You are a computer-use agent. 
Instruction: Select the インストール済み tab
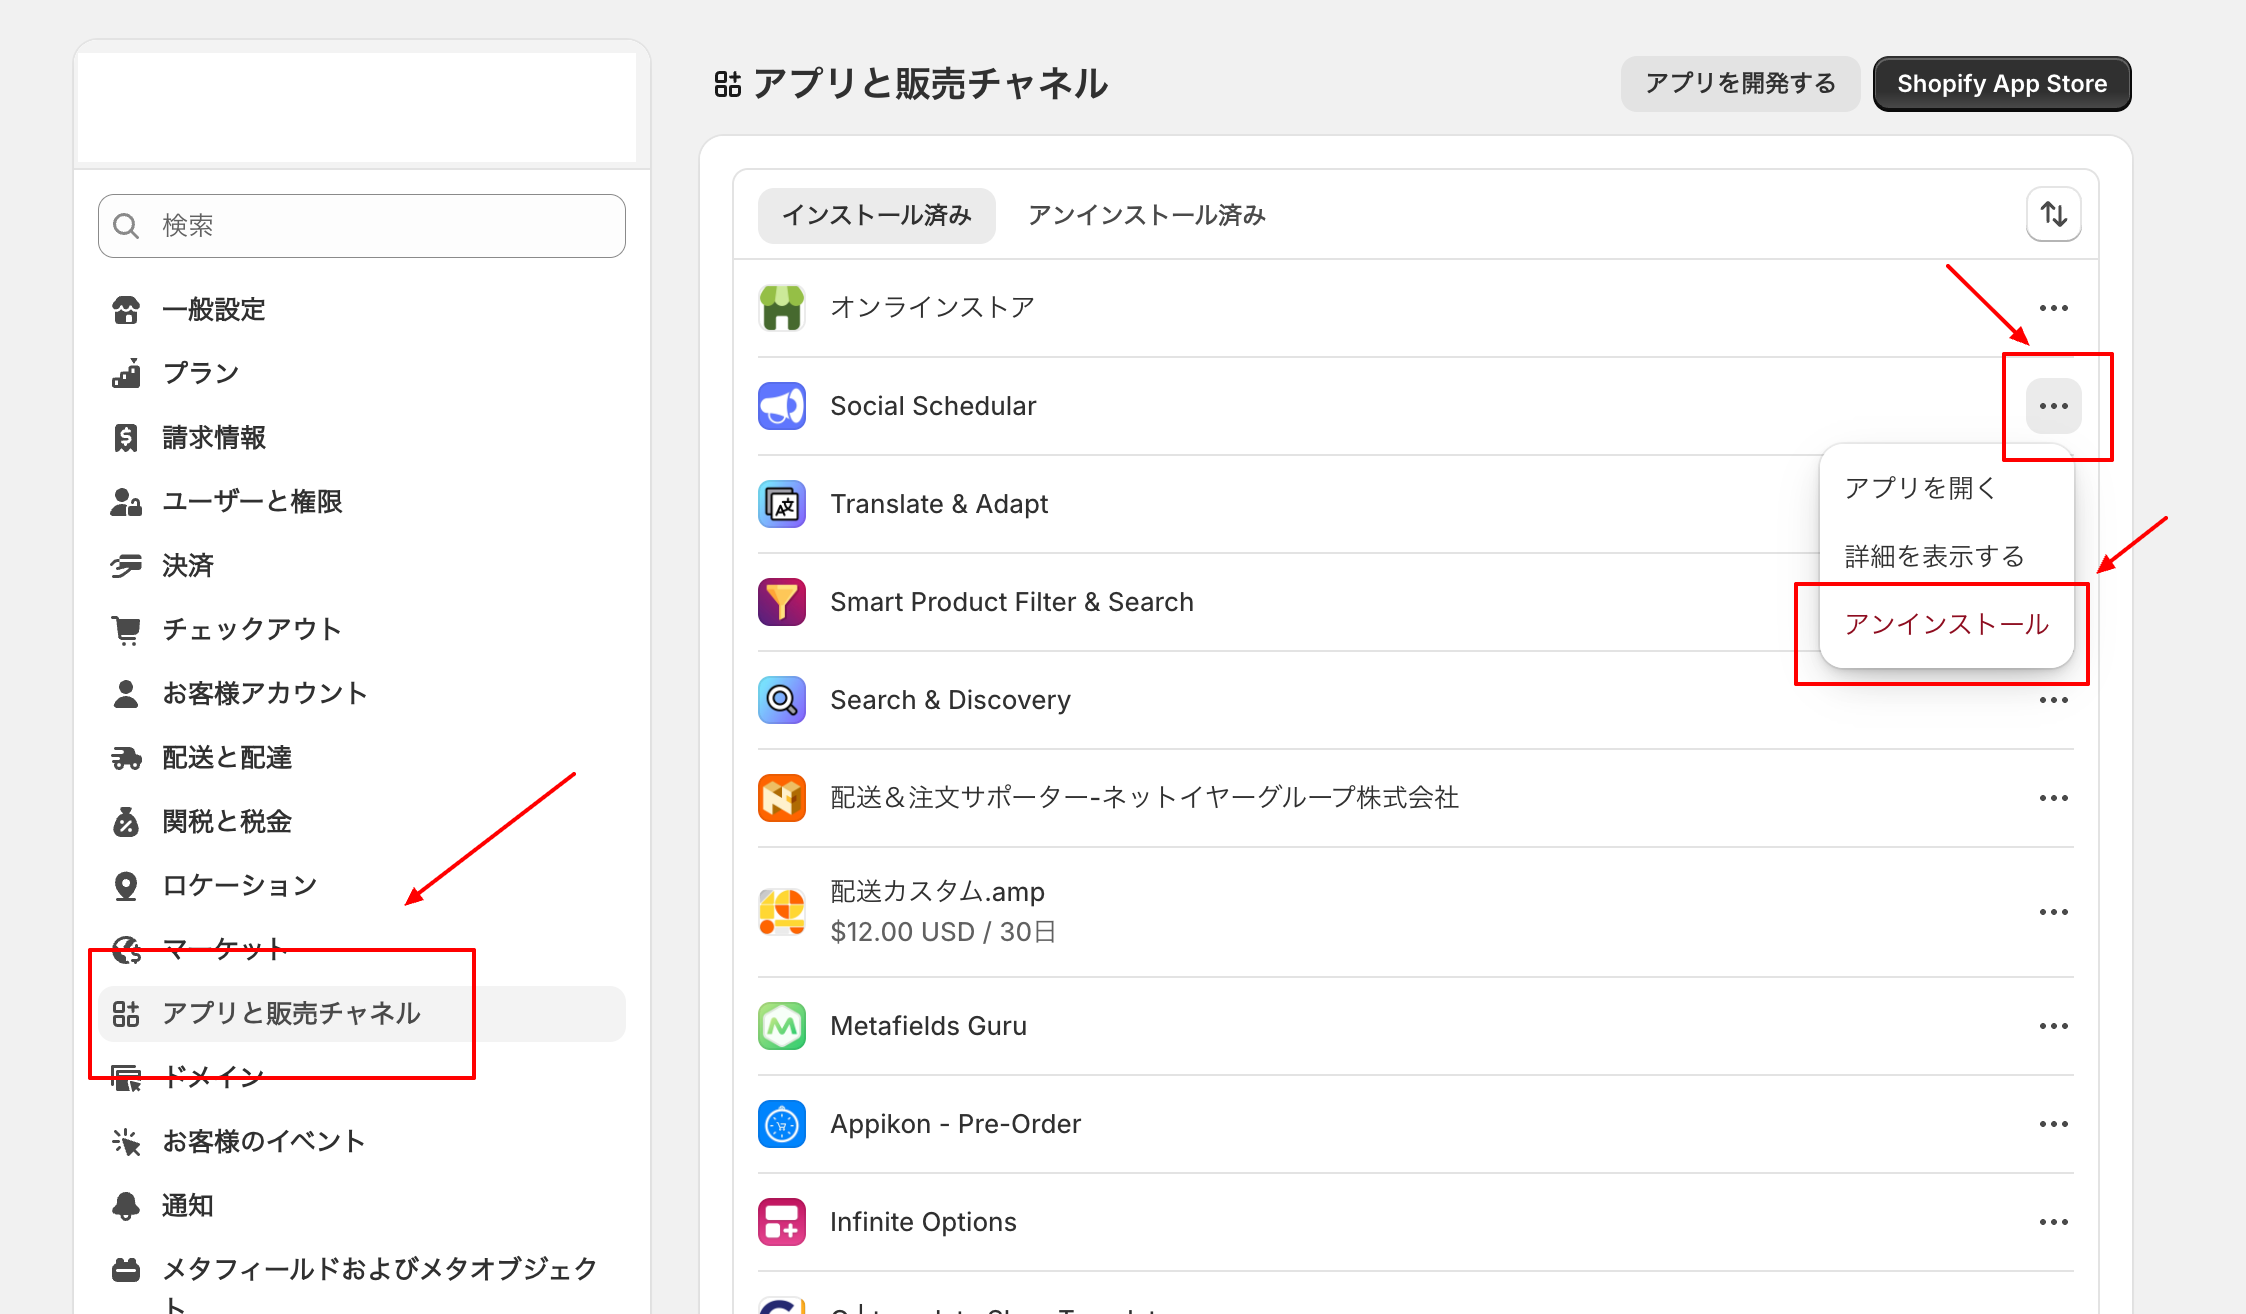click(876, 215)
